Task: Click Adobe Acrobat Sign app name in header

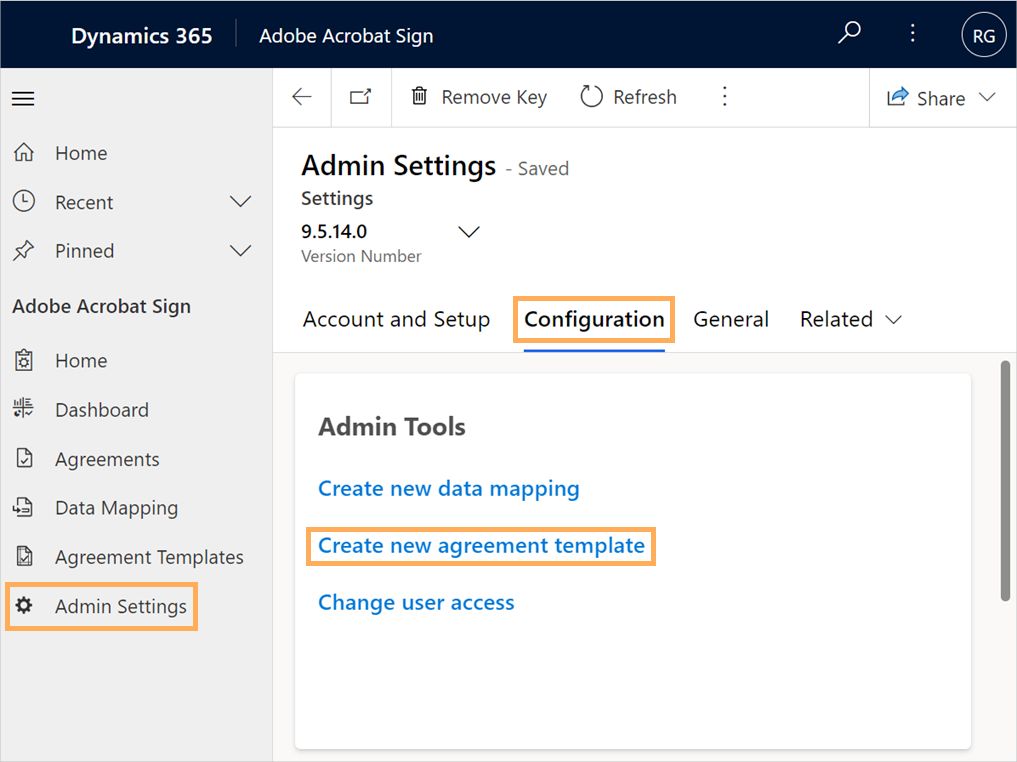Action: [x=346, y=36]
